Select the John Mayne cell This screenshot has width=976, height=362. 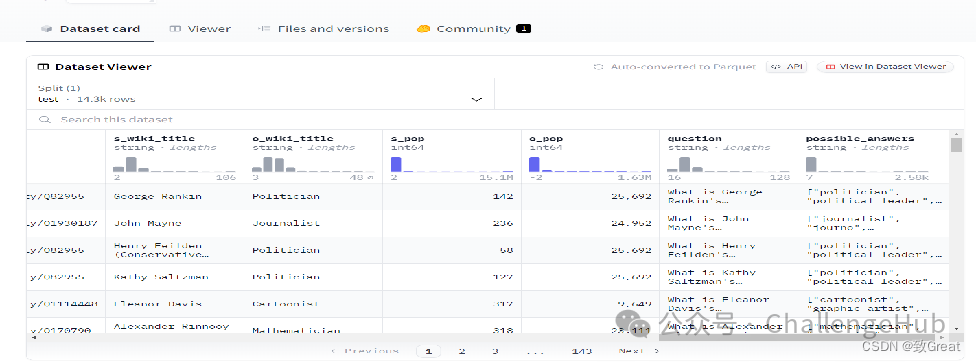pyautogui.click(x=175, y=223)
